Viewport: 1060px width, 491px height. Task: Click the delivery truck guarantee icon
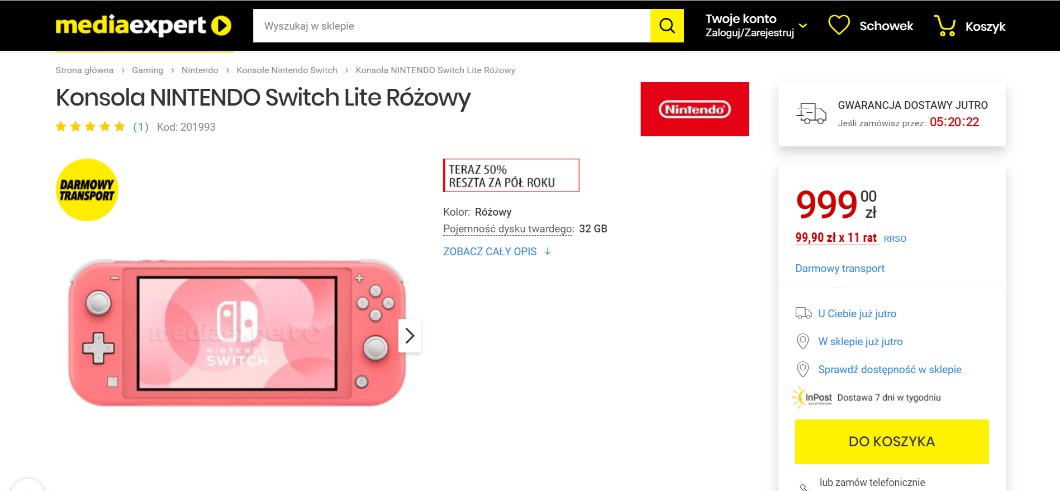(811, 113)
